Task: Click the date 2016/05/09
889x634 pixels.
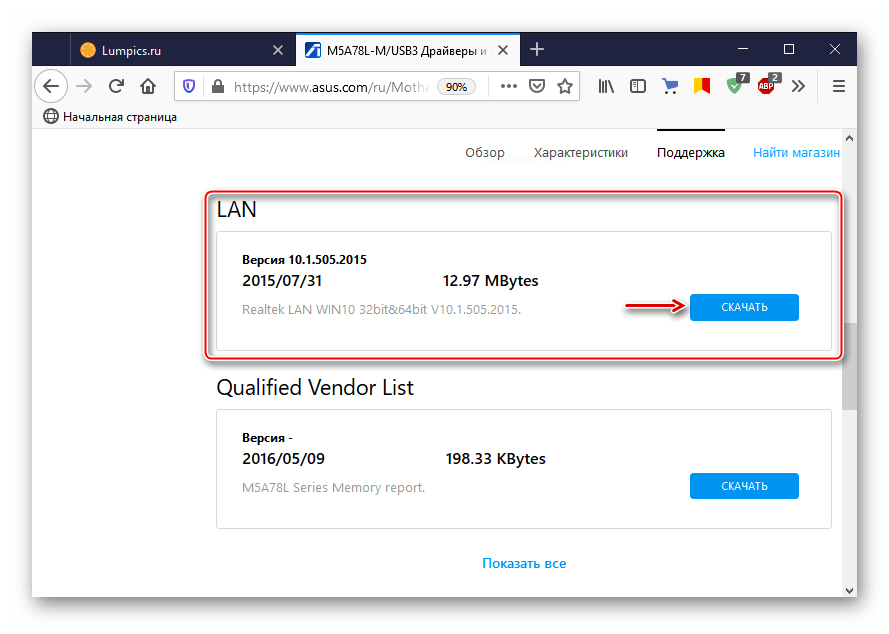Action: pos(283,459)
